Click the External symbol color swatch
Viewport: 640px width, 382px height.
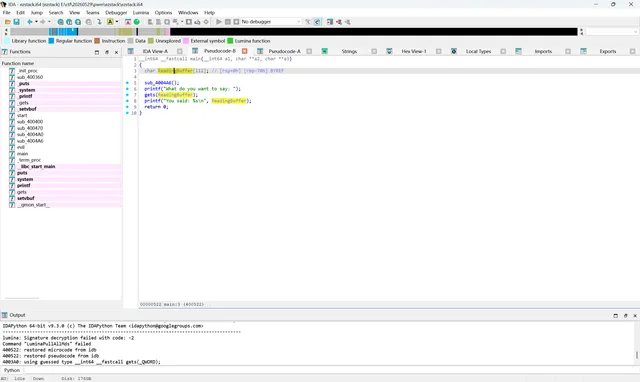(x=186, y=41)
